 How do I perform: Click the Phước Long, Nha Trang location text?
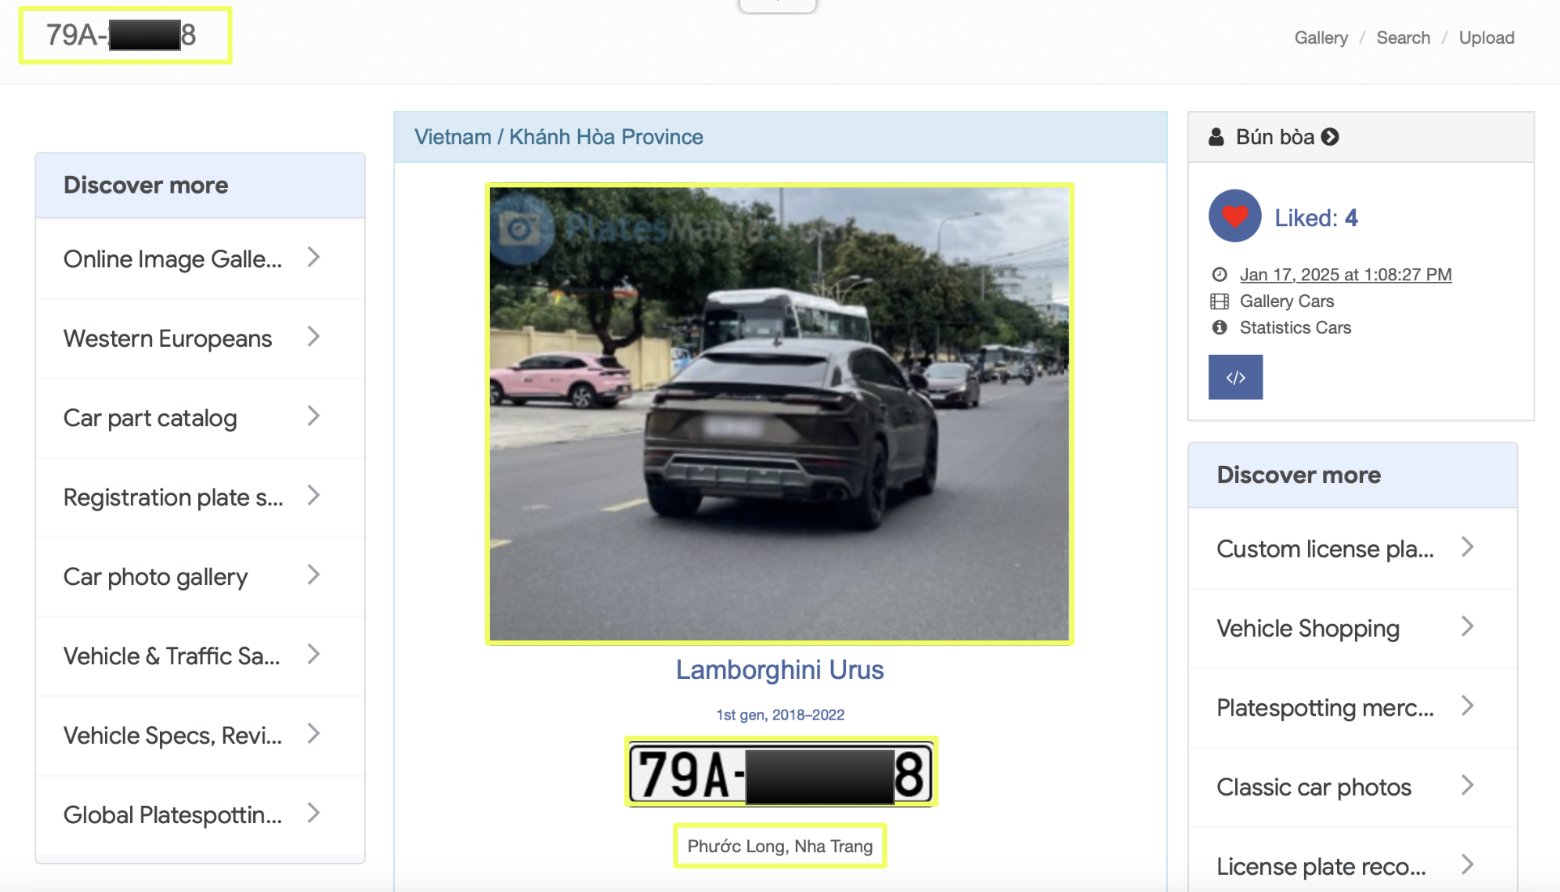click(x=780, y=846)
